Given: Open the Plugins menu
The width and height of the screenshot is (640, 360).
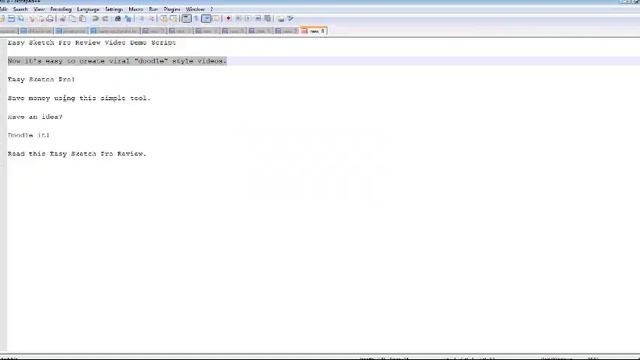Looking at the screenshot, I should (x=172, y=9).
